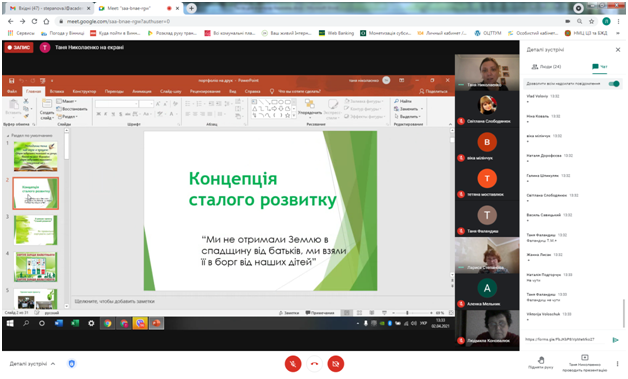Turn off camera in Meet controls
The width and height of the screenshot is (628, 379).
(x=336, y=364)
